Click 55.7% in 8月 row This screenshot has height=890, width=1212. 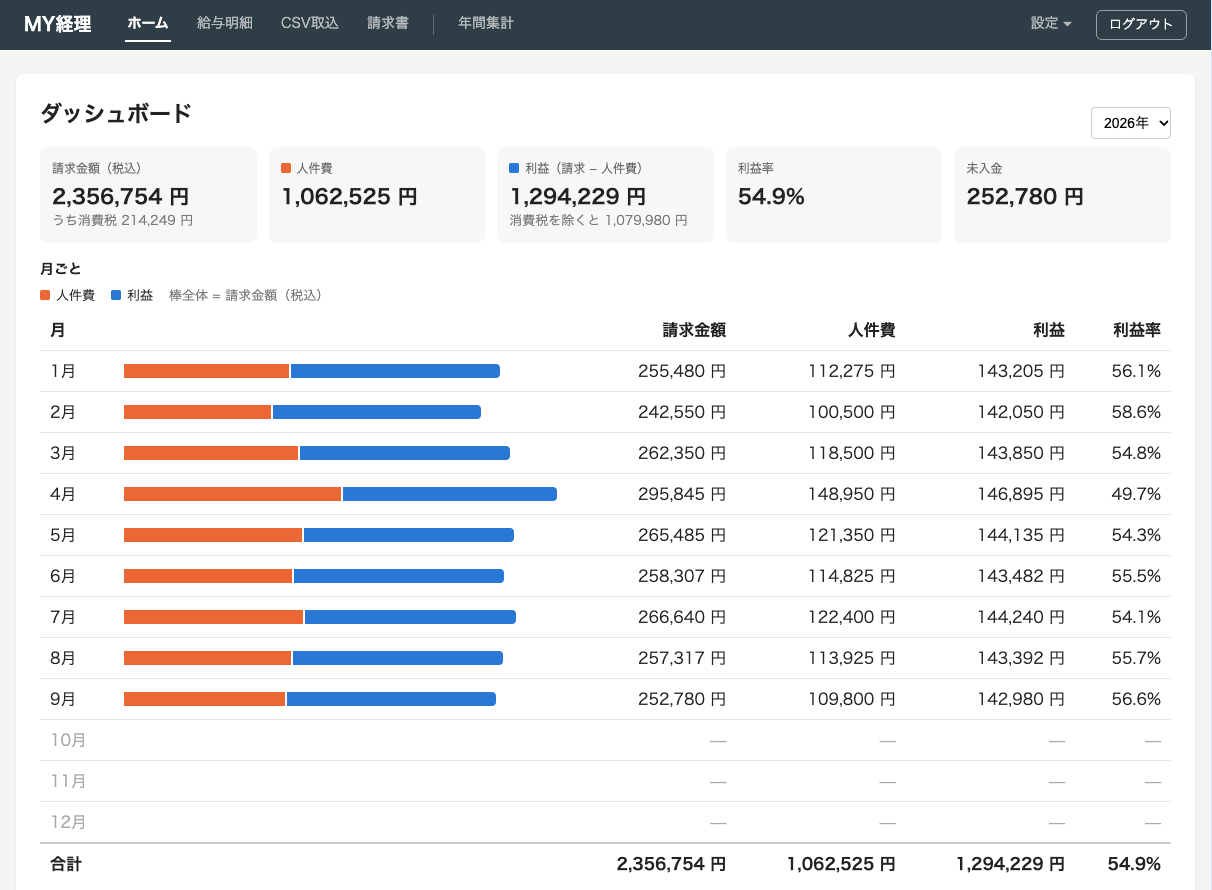point(1136,658)
